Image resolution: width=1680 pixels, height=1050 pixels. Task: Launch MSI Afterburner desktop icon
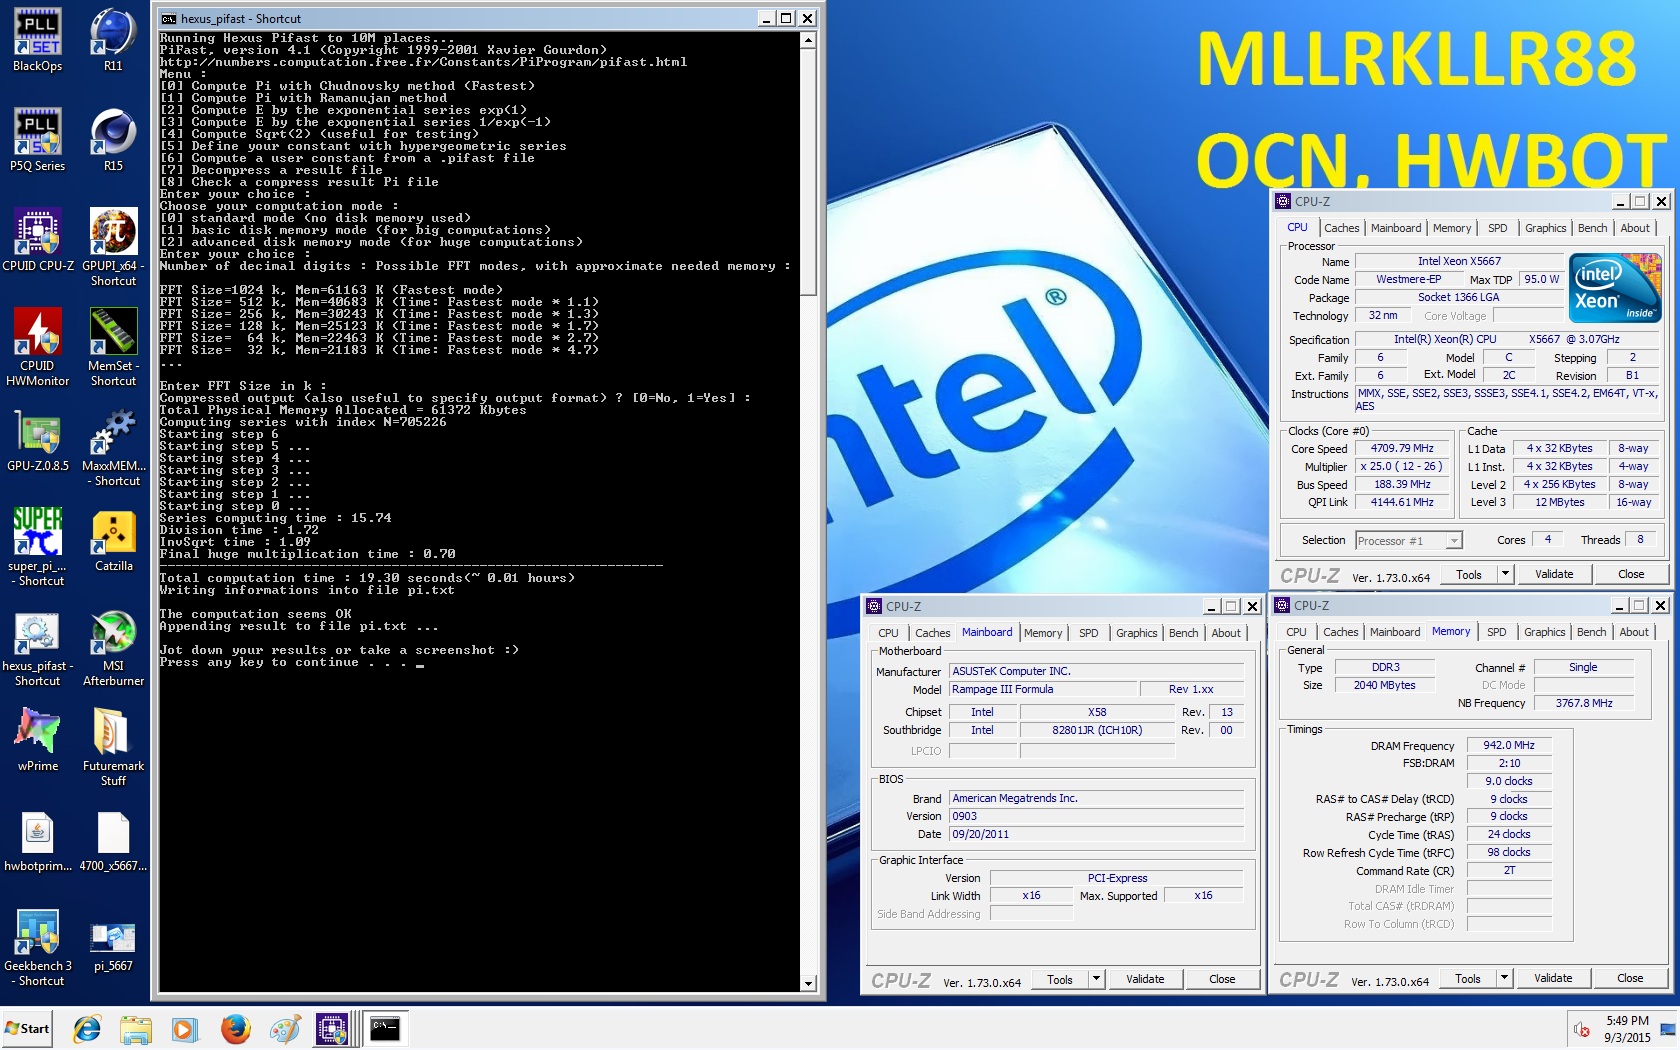pyautogui.click(x=113, y=647)
